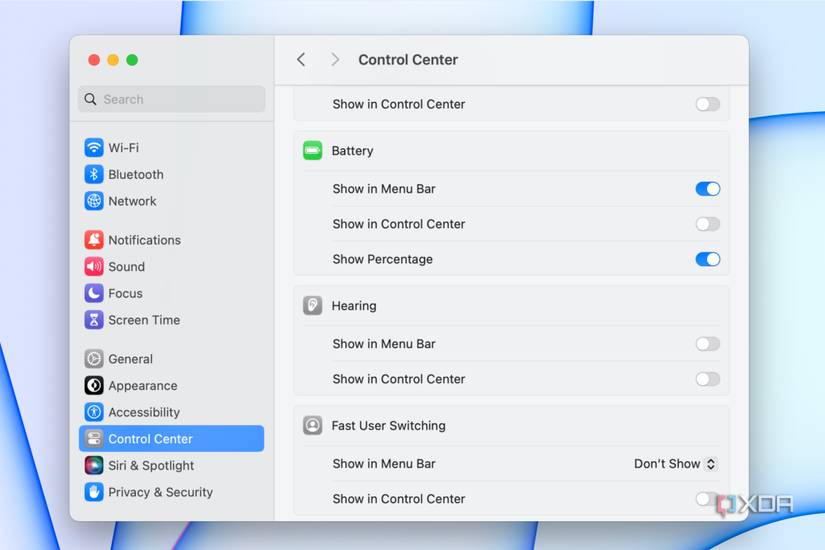Click the Search field

pyautogui.click(x=172, y=99)
